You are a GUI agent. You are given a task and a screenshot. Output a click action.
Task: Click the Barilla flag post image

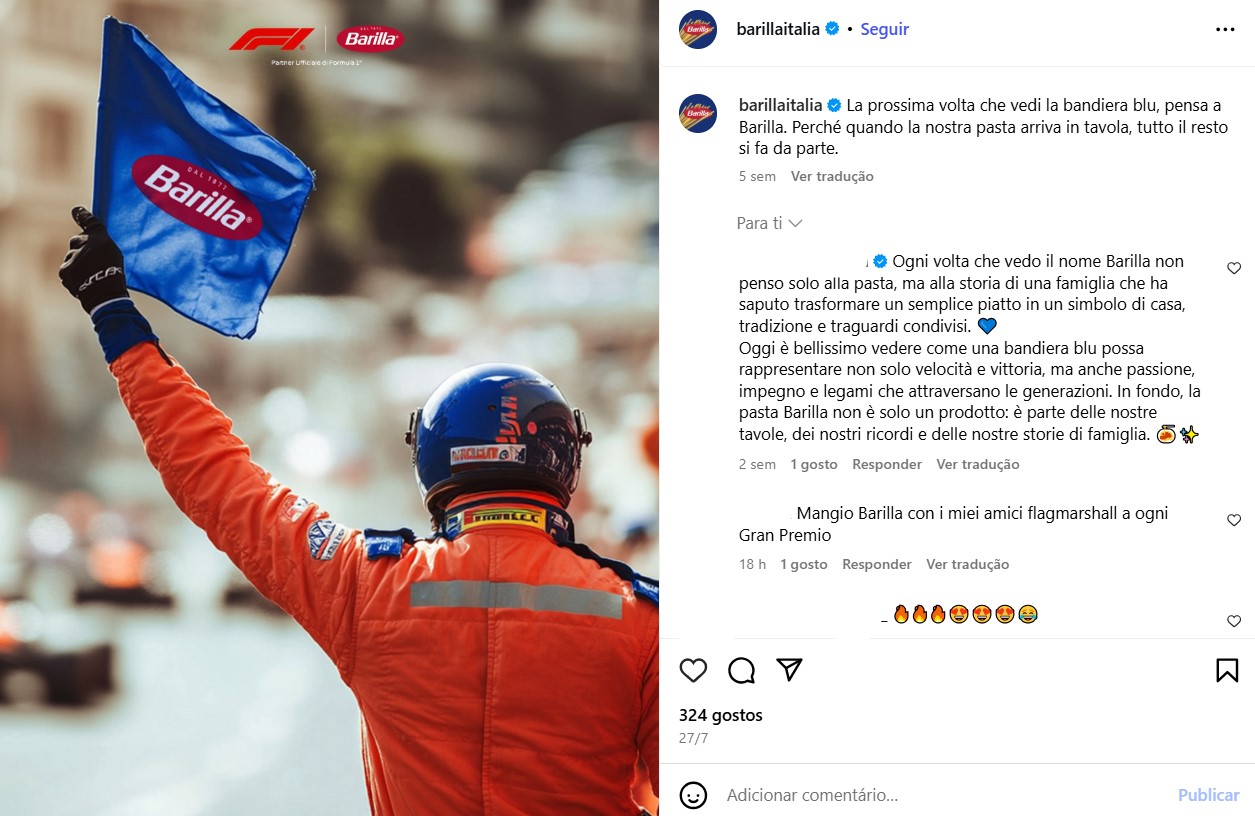tap(329, 408)
